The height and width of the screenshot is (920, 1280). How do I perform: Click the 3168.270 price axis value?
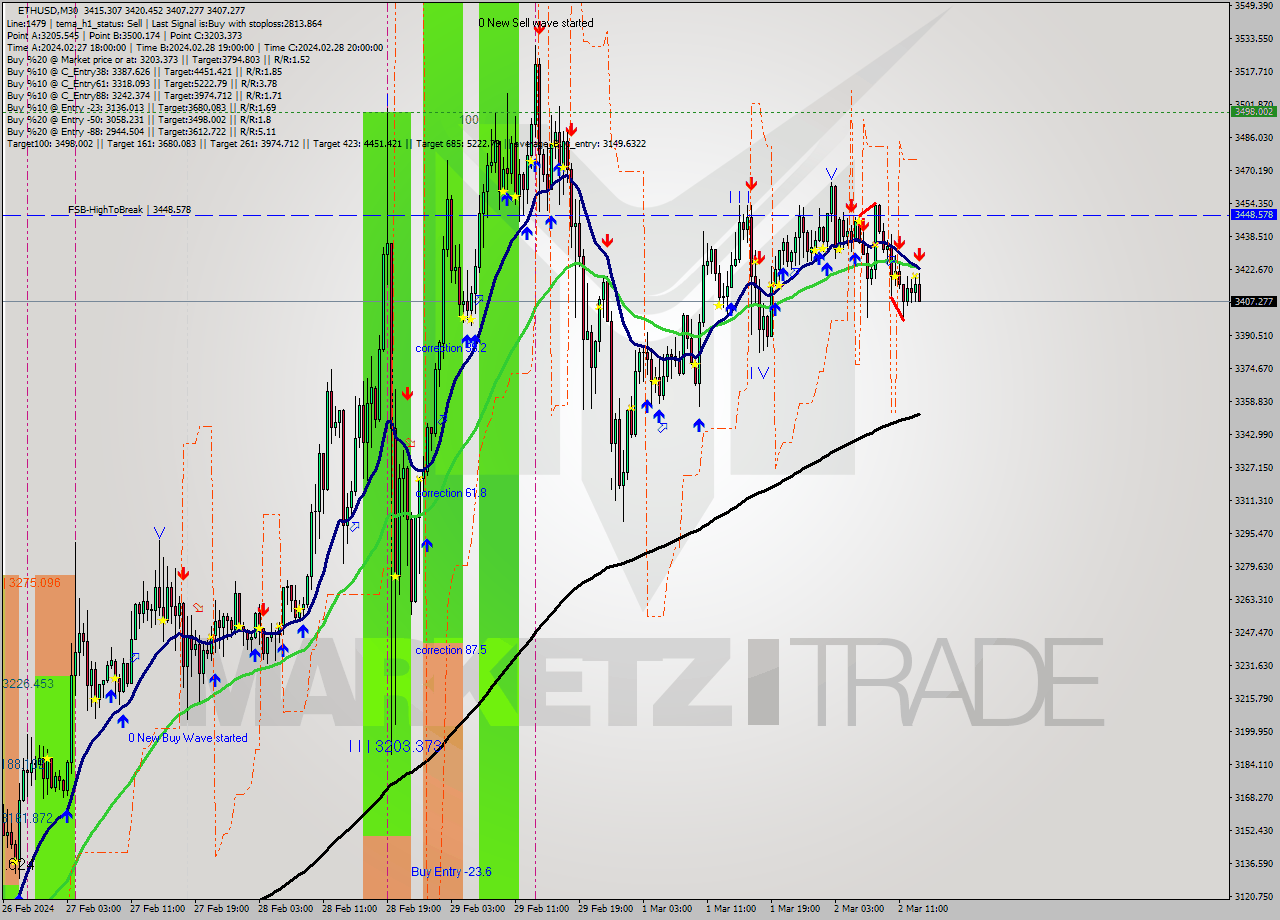(1253, 798)
